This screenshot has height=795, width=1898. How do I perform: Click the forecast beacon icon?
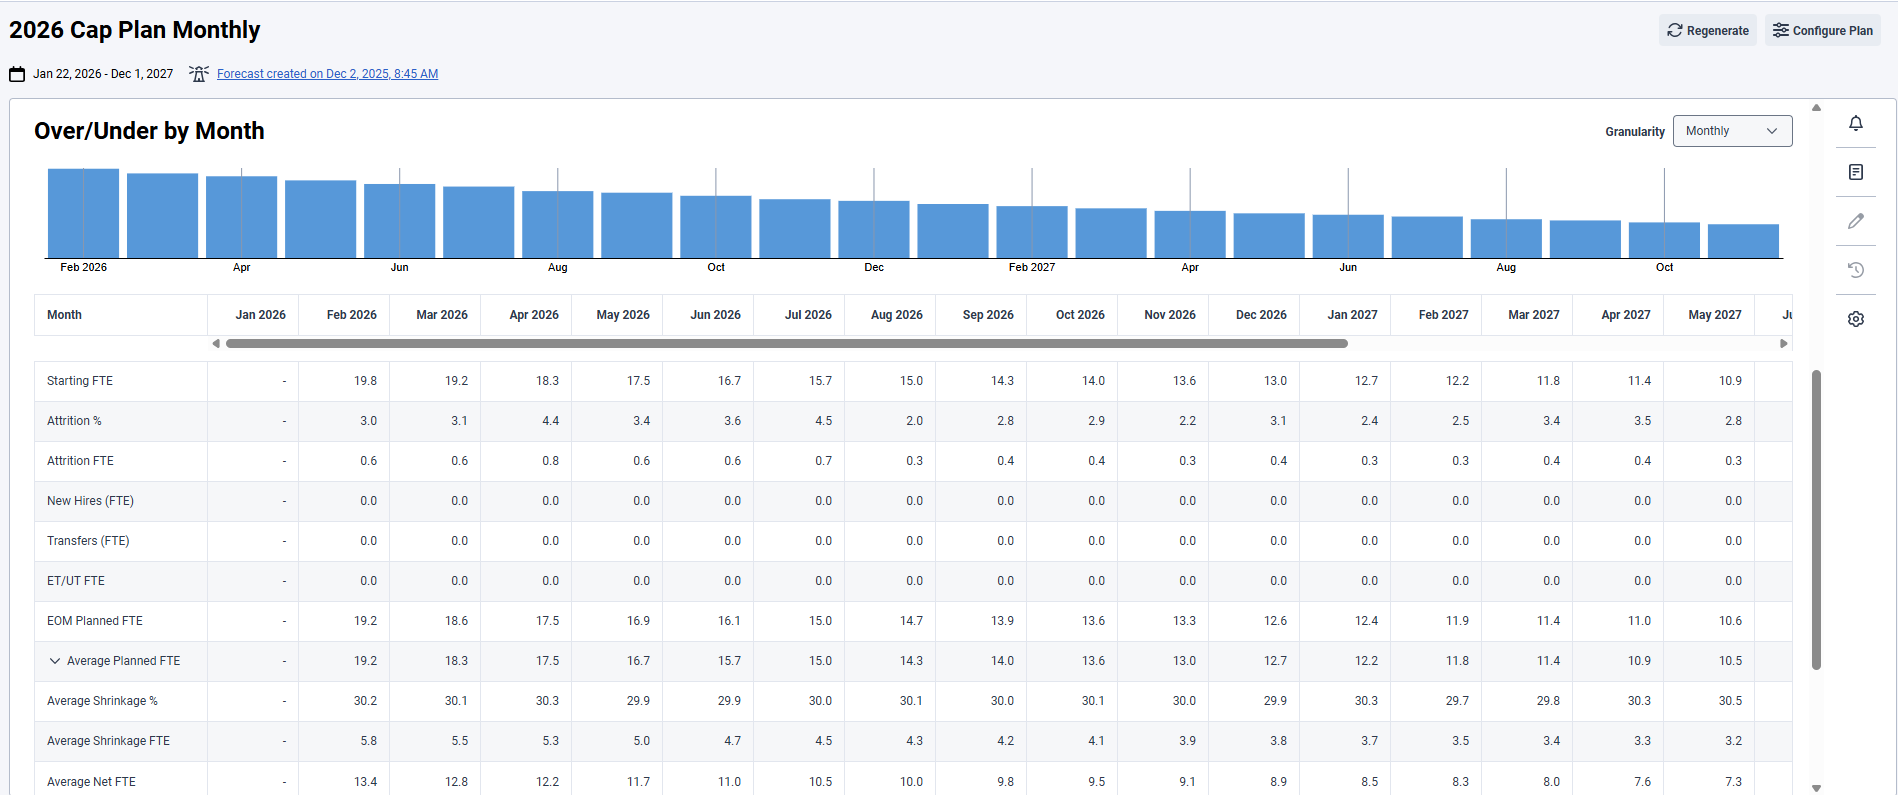point(199,74)
